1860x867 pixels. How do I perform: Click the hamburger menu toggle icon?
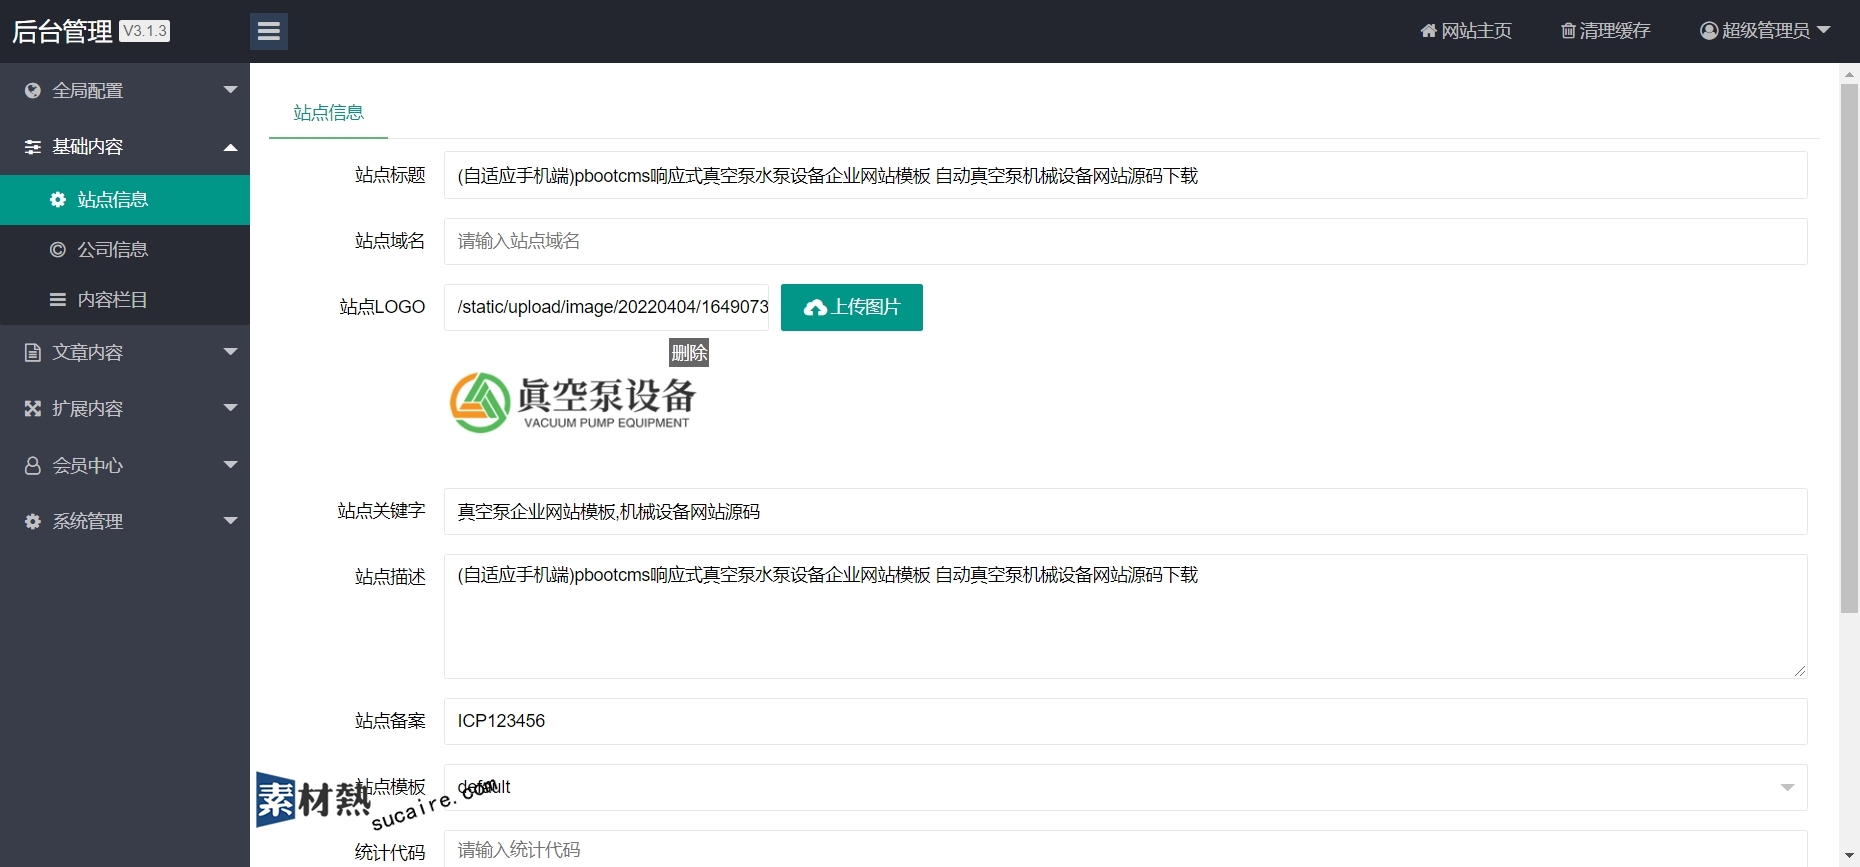click(268, 31)
